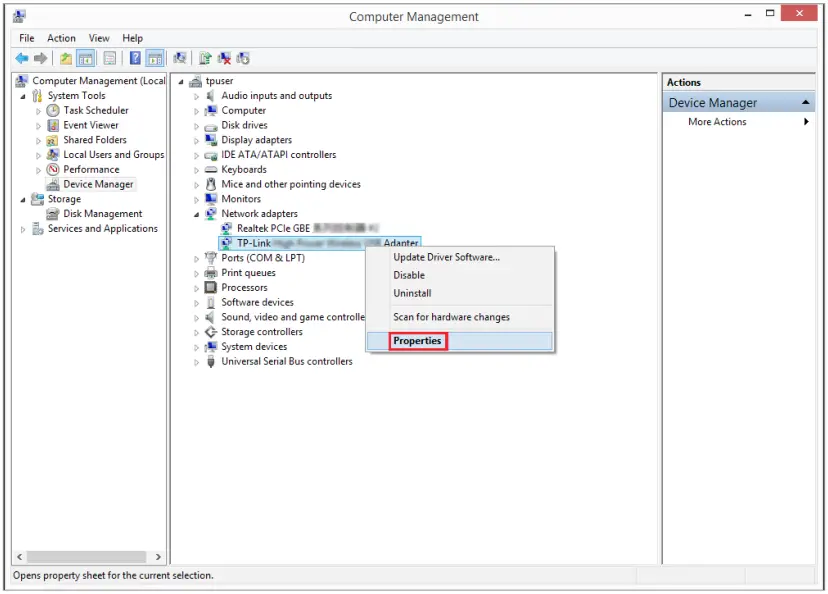Click Update Driver Software in context menu
The height and width of the screenshot is (594, 828).
pos(446,257)
